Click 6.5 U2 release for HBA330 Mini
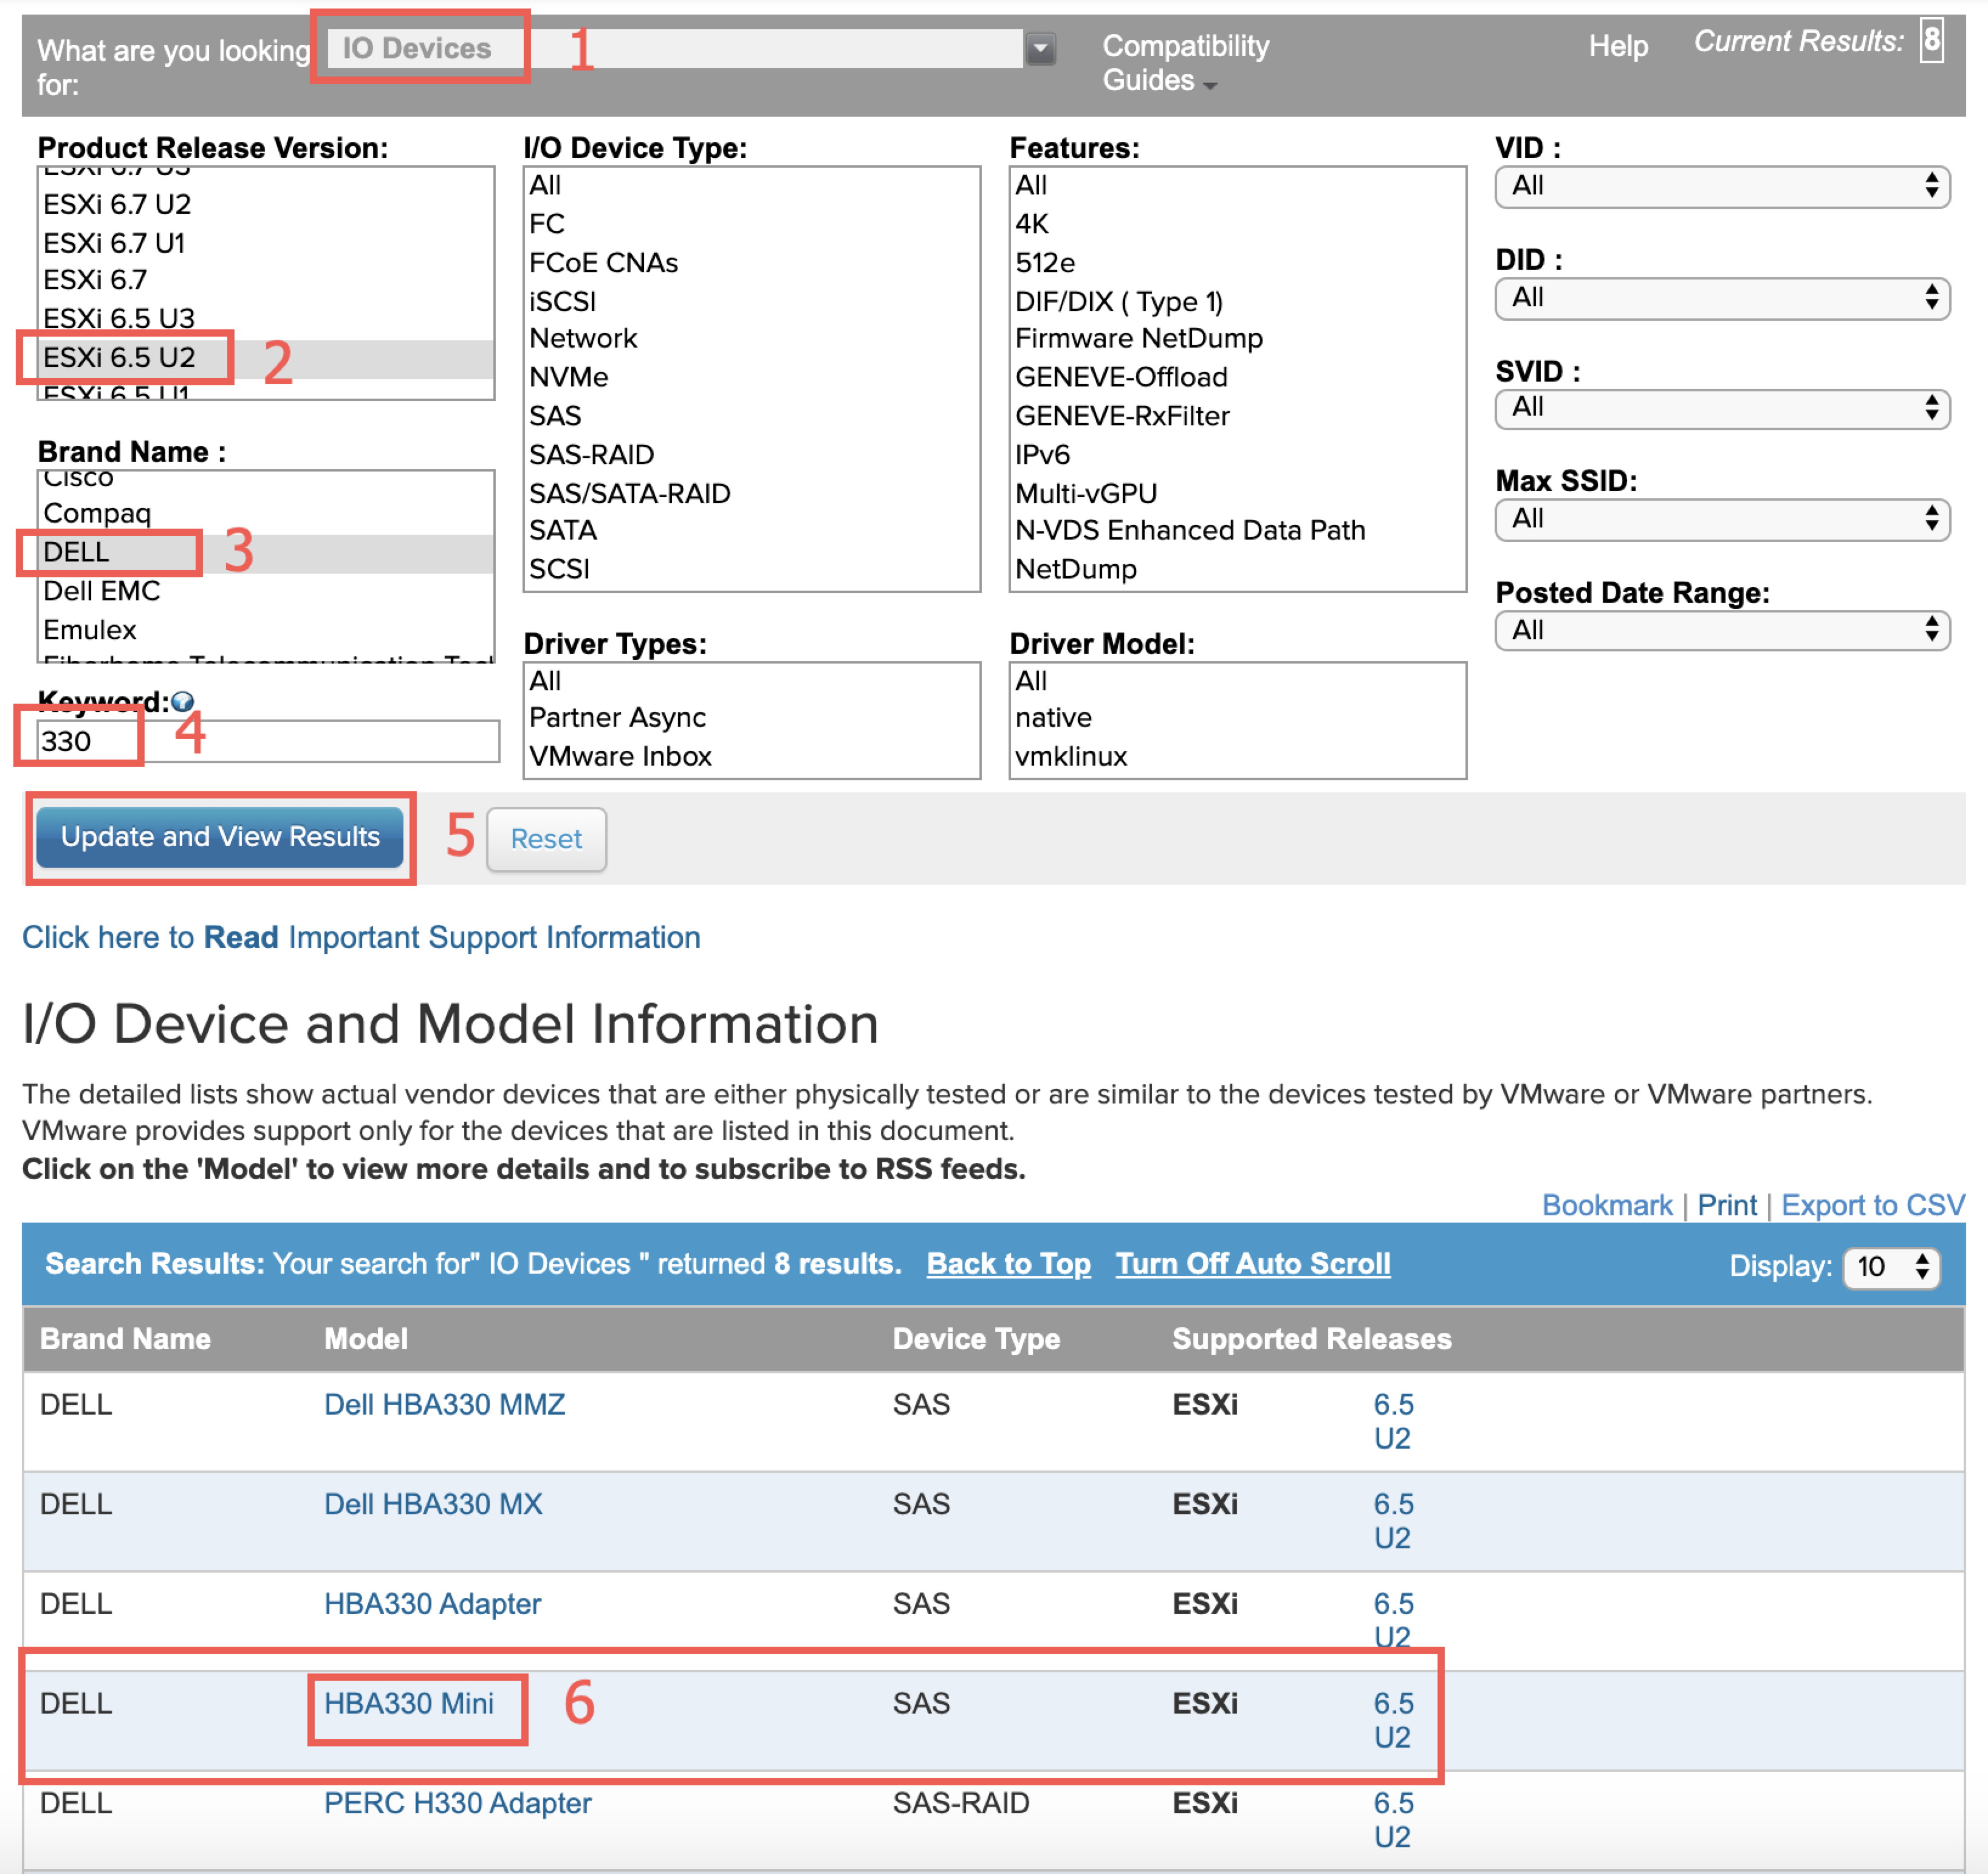The width and height of the screenshot is (1988, 1874). (1393, 1720)
